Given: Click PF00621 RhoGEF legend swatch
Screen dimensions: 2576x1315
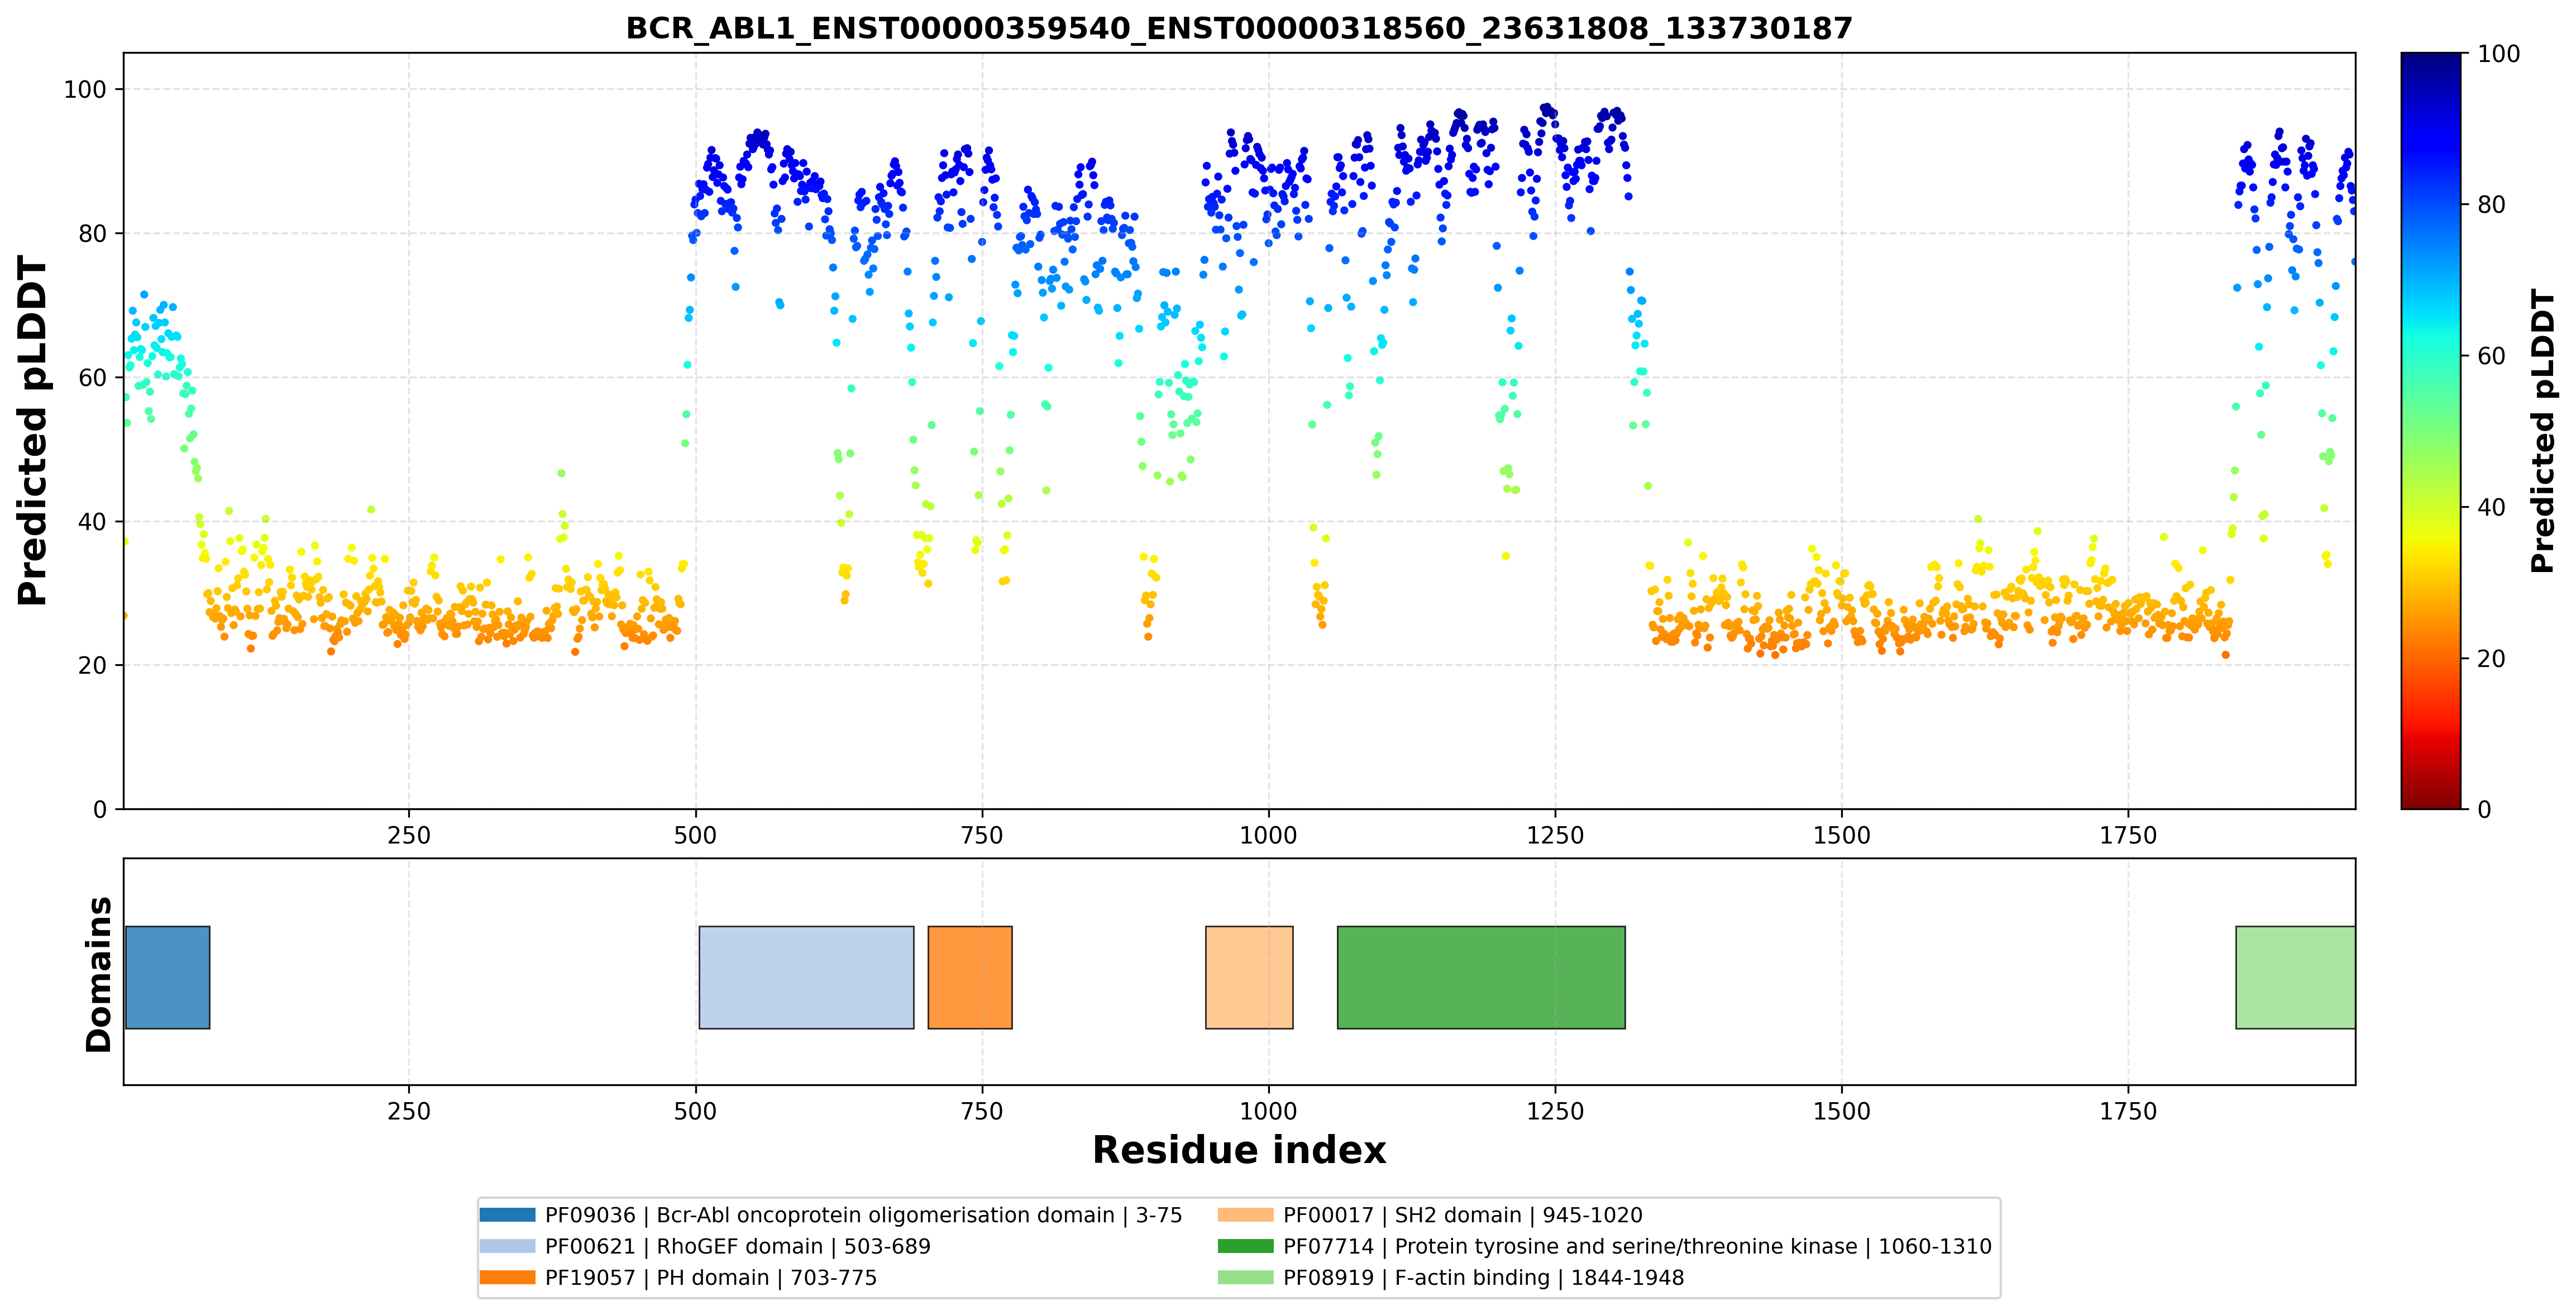Looking at the screenshot, I should coord(507,1246).
